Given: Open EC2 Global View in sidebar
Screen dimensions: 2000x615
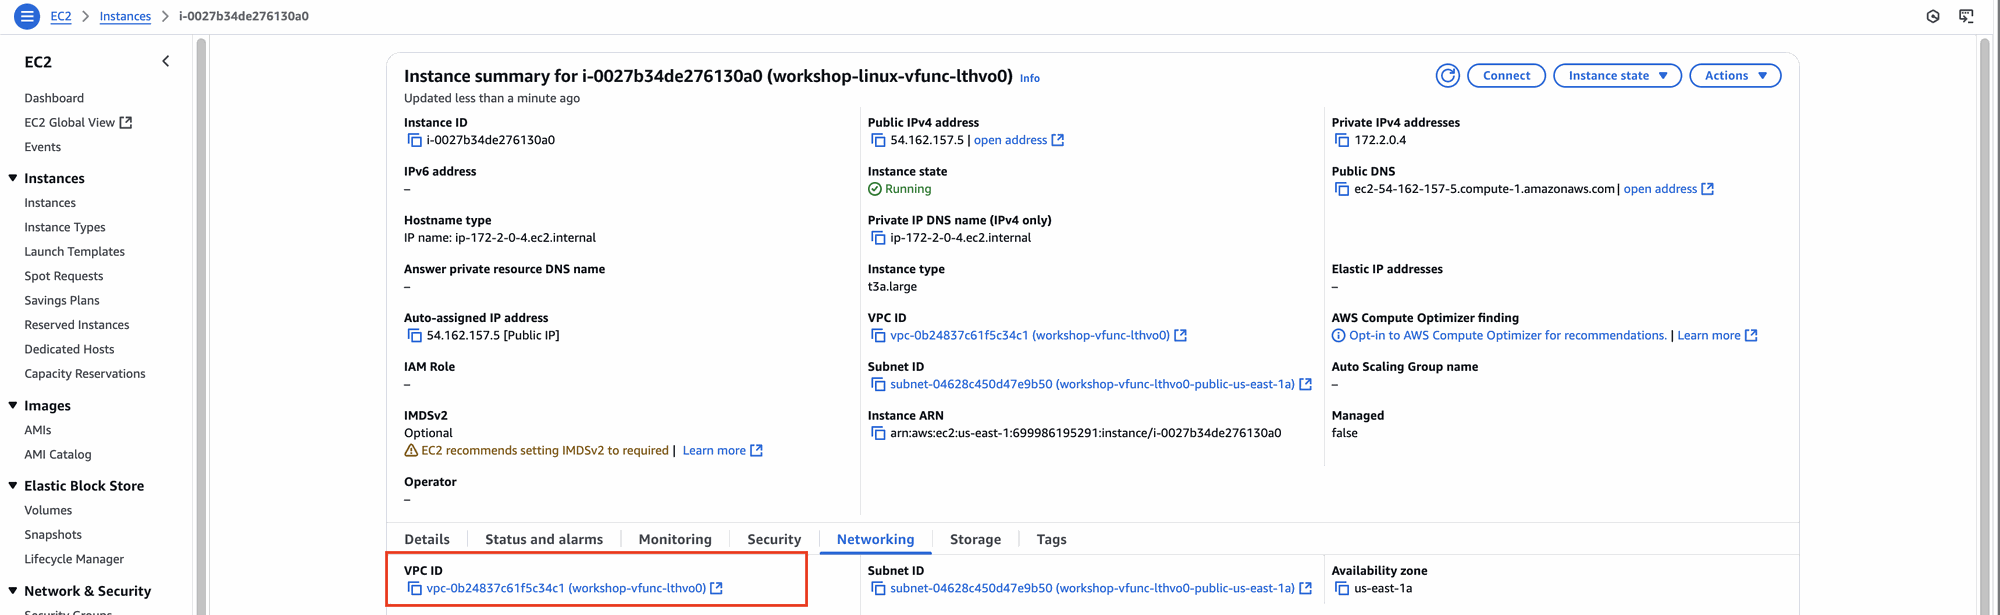Looking at the screenshot, I should 78,123.
